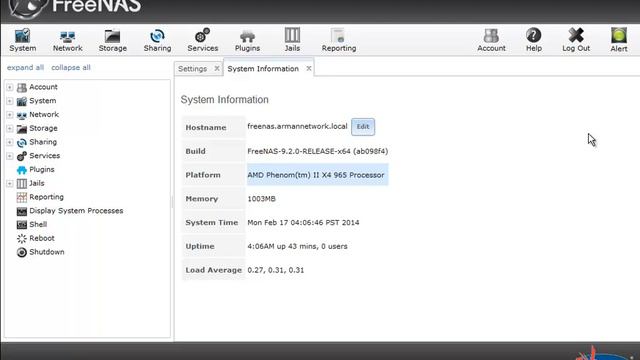Image resolution: width=640 pixels, height=360 pixels.
Task: Click the Log Out icon
Action: [576, 40]
